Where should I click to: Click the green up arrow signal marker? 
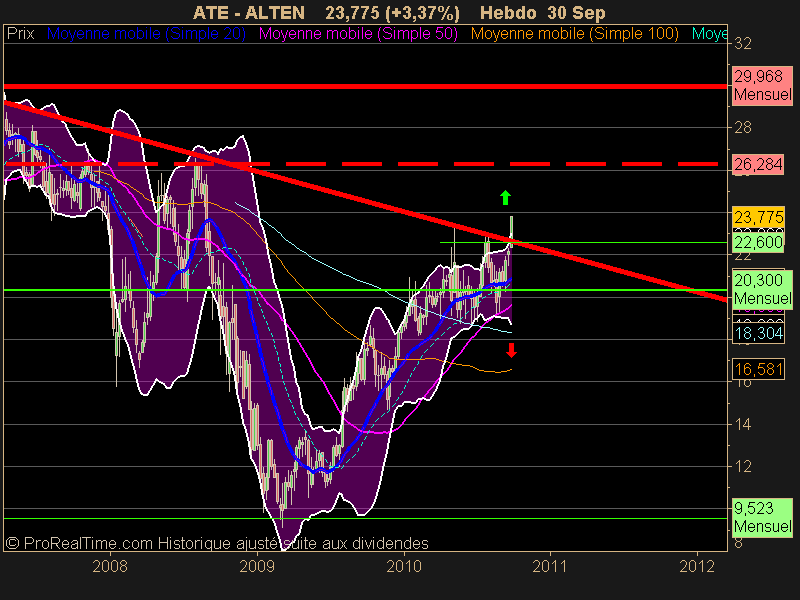505,197
